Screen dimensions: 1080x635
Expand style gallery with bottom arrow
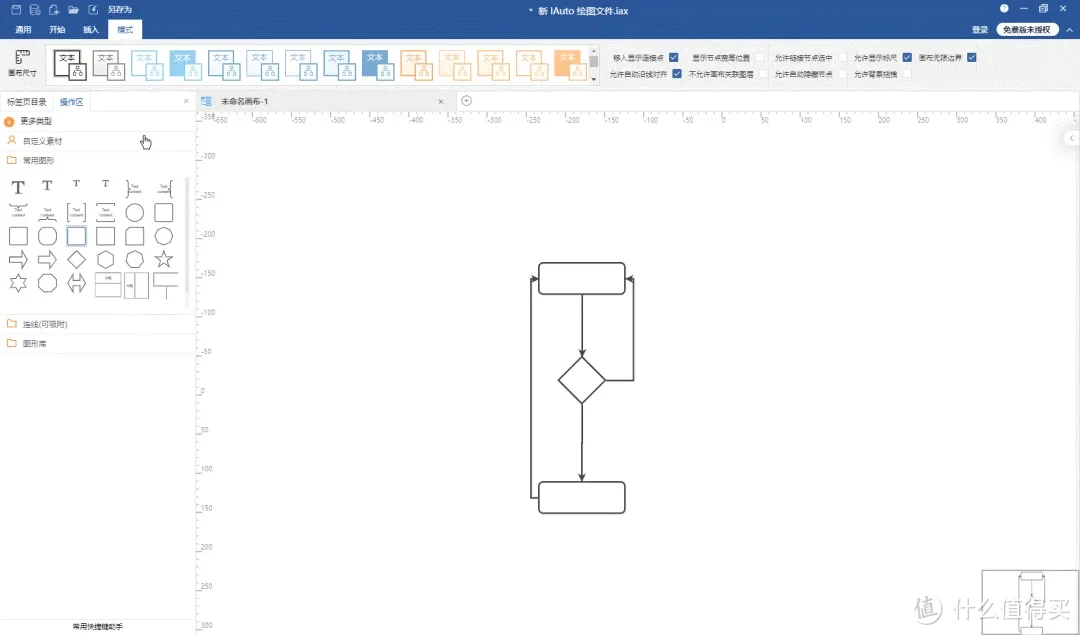coord(594,79)
